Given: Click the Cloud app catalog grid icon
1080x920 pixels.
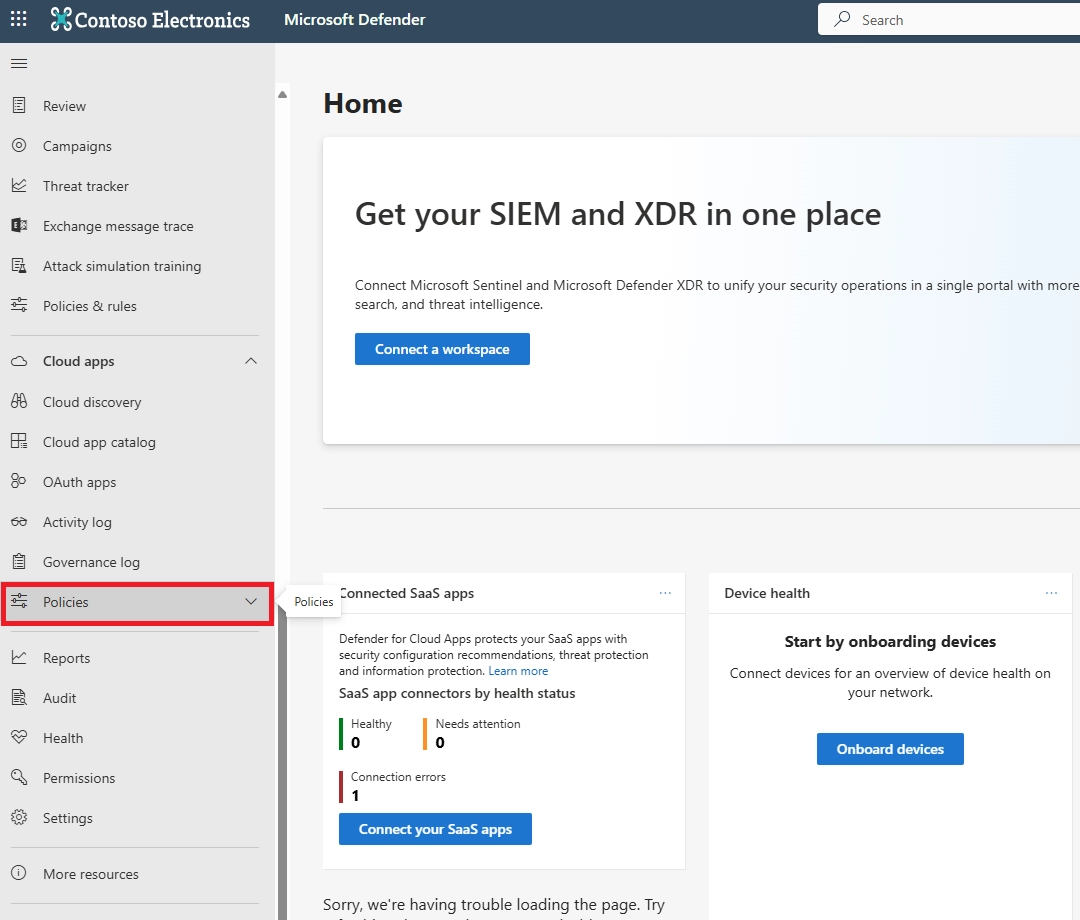Looking at the screenshot, I should pyautogui.click(x=19, y=441).
